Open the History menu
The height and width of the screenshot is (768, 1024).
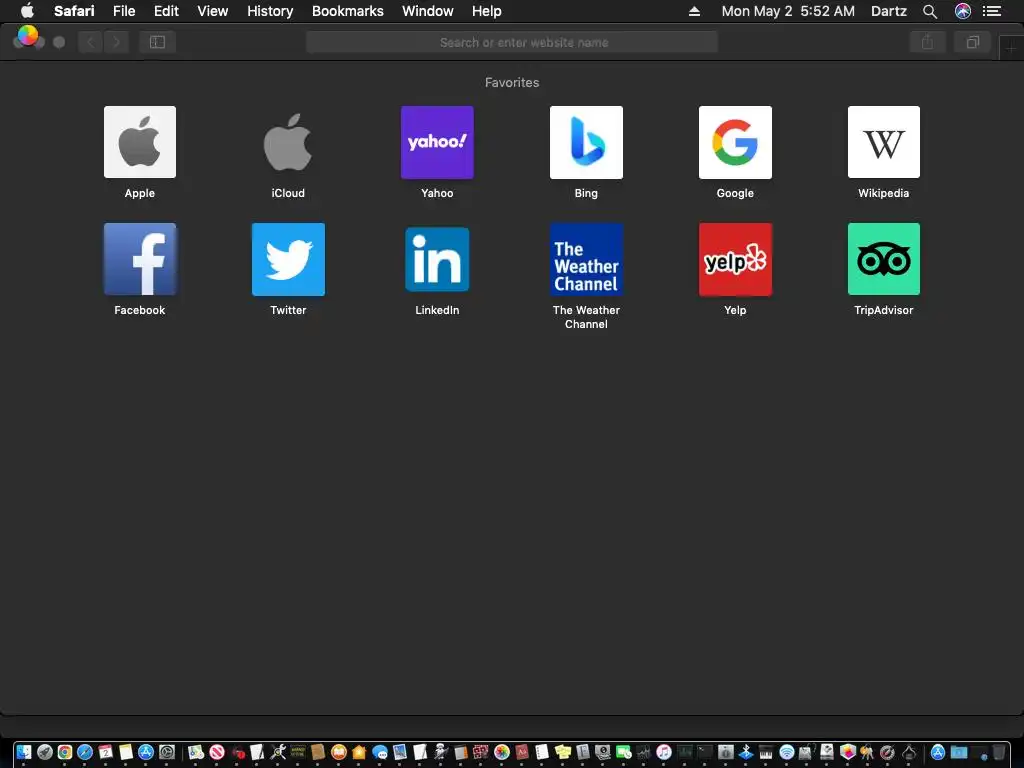pos(270,11)
